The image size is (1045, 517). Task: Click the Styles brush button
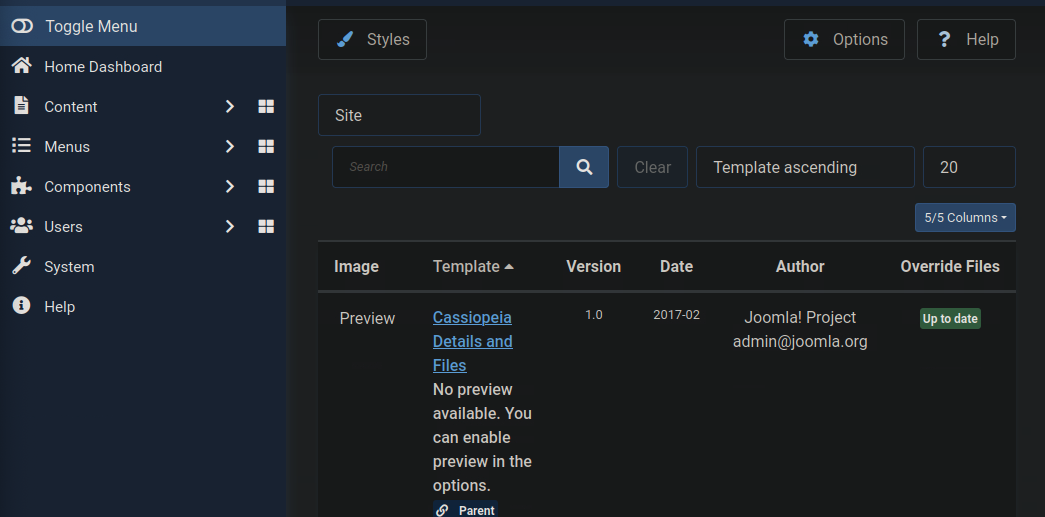(x=372, y=40)
